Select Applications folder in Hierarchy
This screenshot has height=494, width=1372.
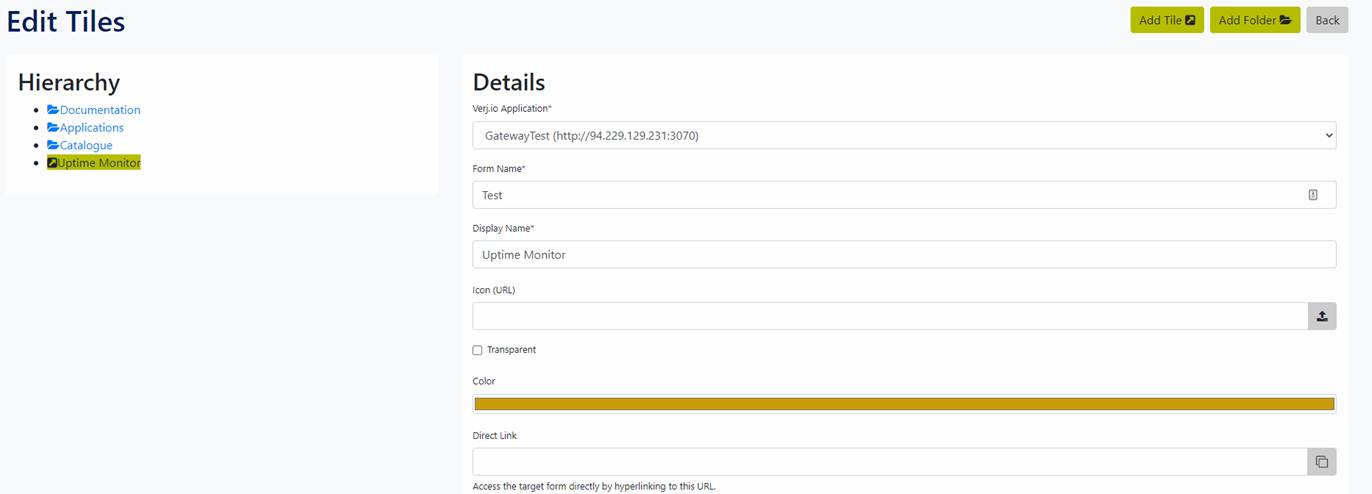click(92, 128)
